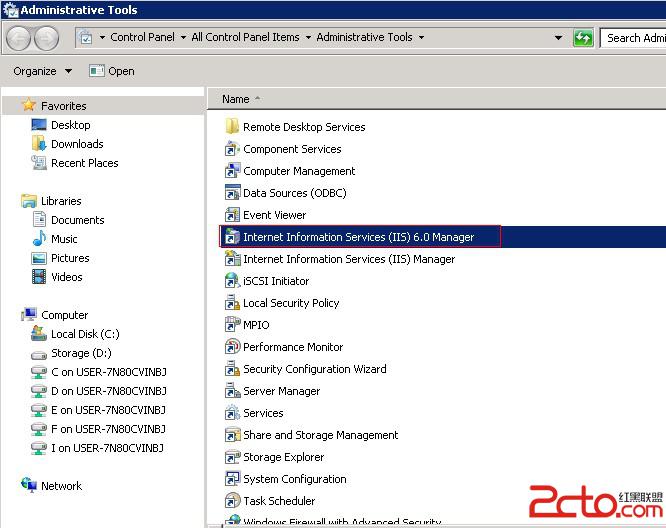Open the Music library
The height and width of the screenshot is (528, 666).
point(64,239)
